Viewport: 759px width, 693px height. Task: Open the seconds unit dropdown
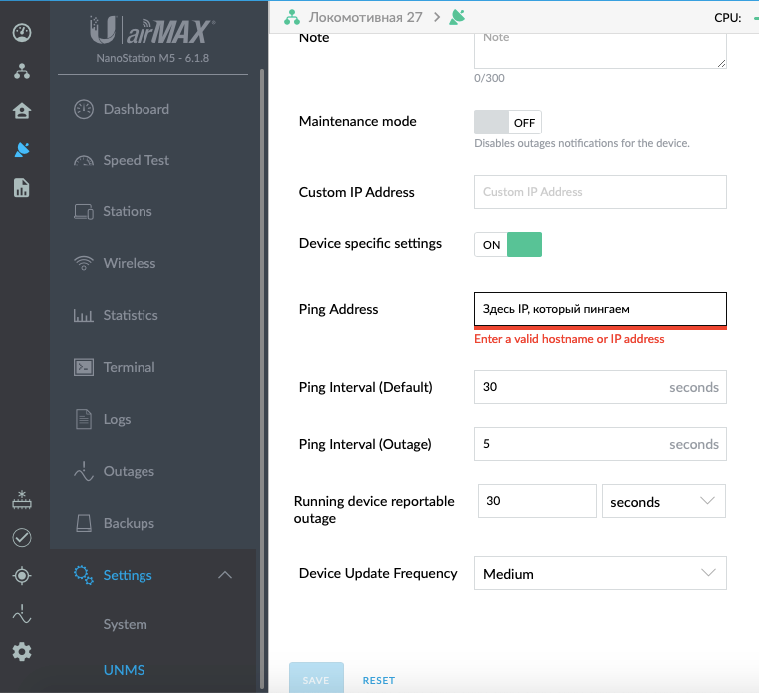pyautogui.click(x=663, y=502)
